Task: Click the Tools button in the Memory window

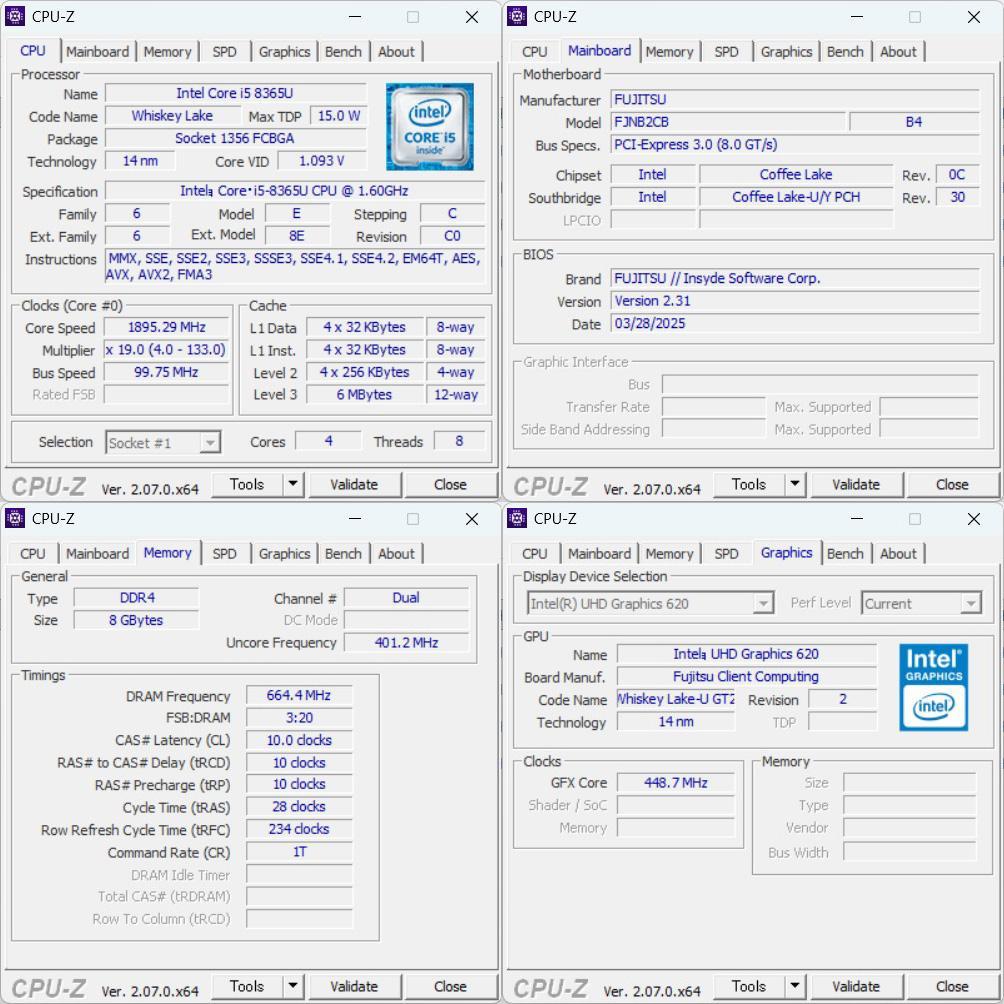Action: point(248,986)
